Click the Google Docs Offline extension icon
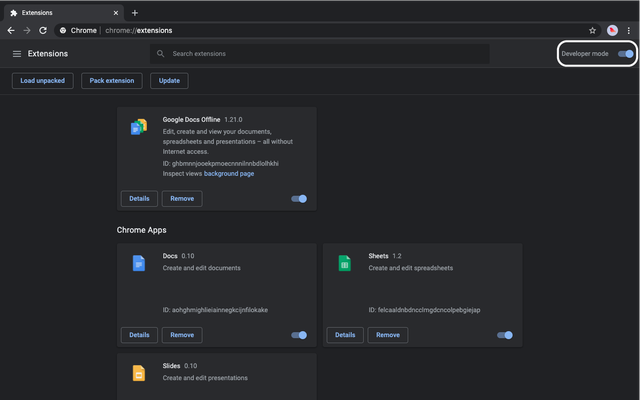The image size is (640, 400). click(x=139, y=127)
